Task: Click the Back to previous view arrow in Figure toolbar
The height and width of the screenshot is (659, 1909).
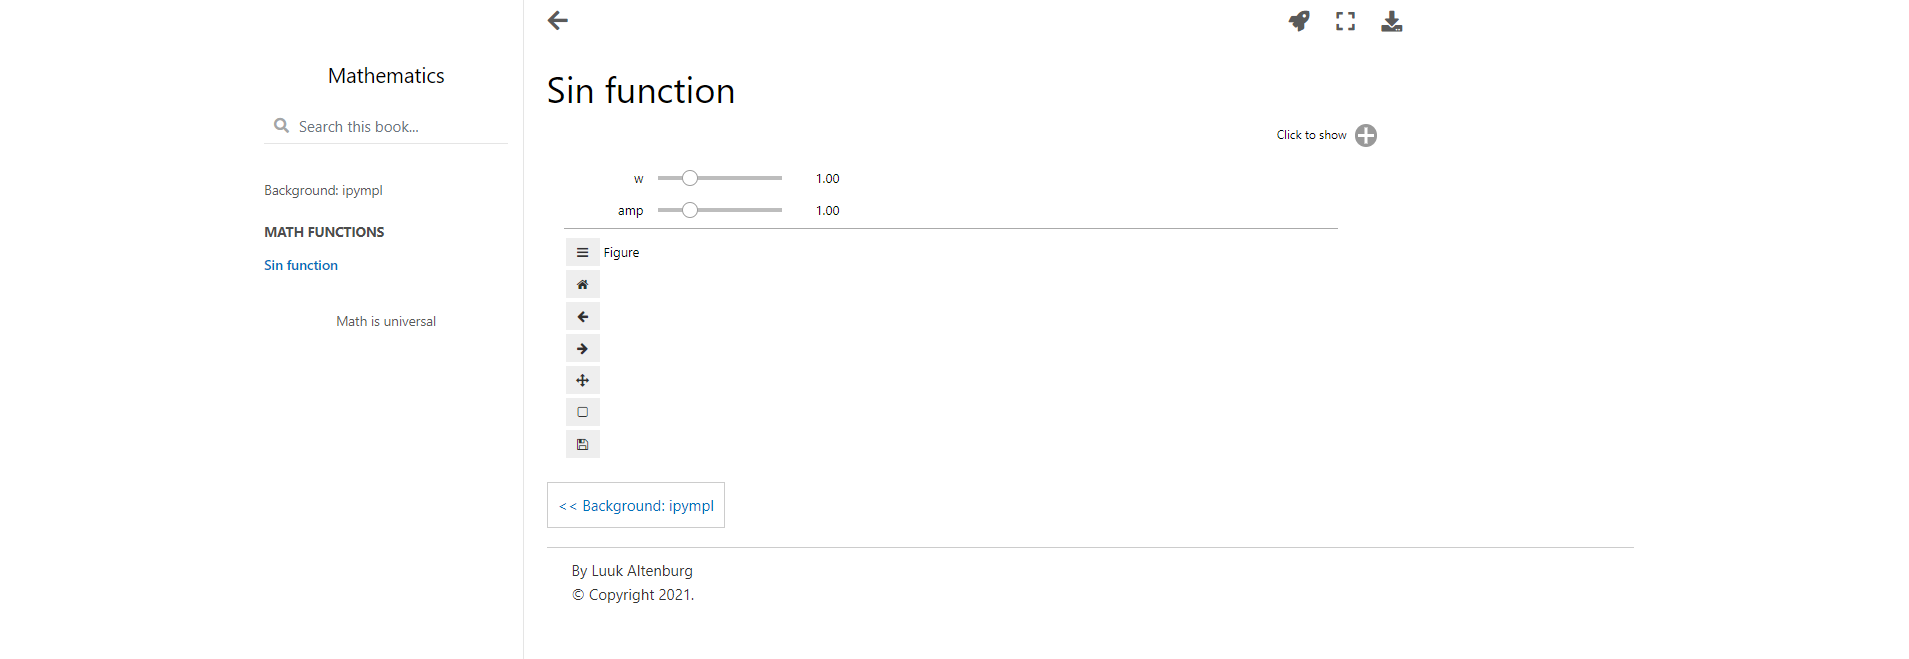Action: click(583, 316)
